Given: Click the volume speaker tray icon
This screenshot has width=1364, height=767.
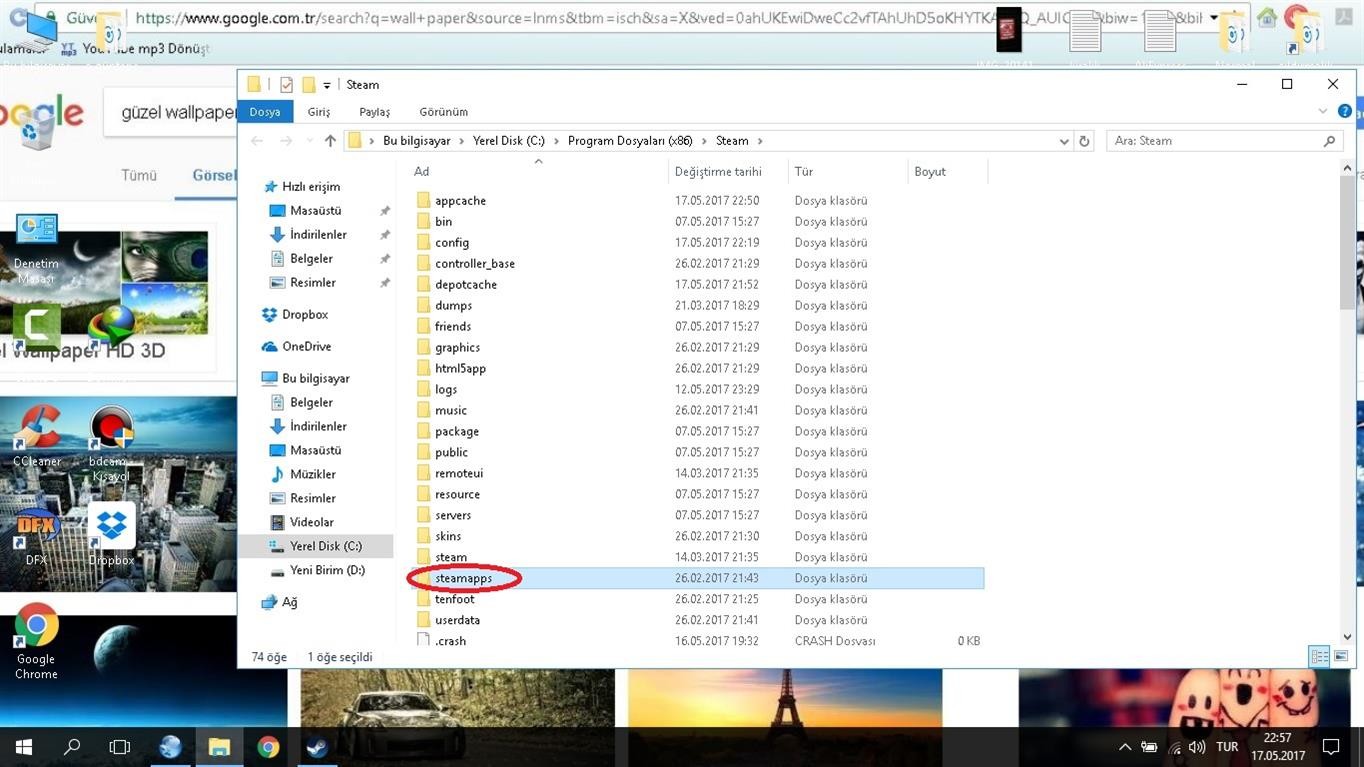Looking at the screenshot, I should coord(1197,747).
